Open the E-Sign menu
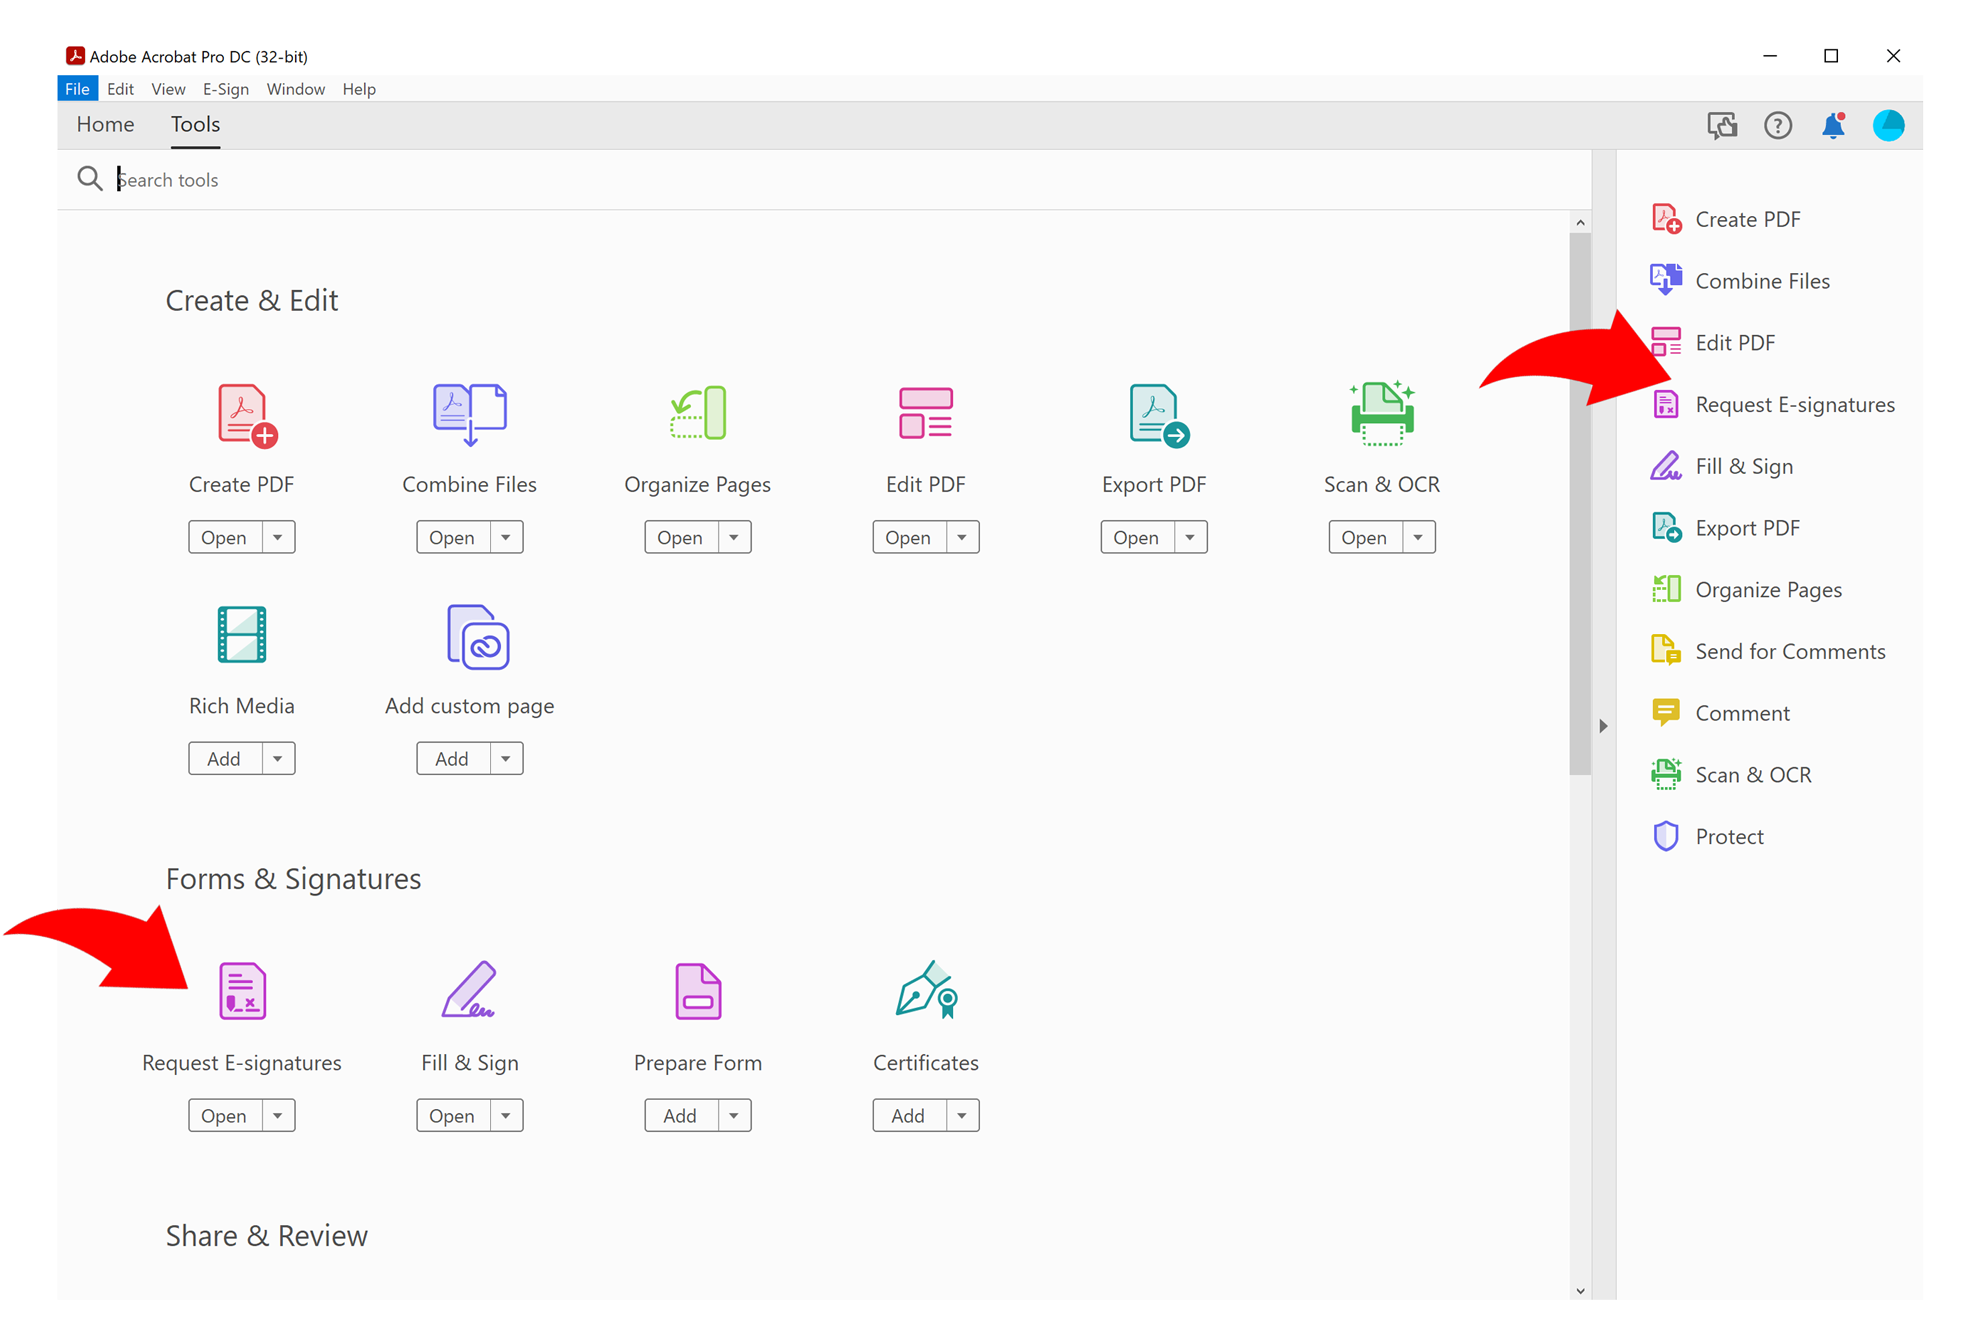 [226, 89]
